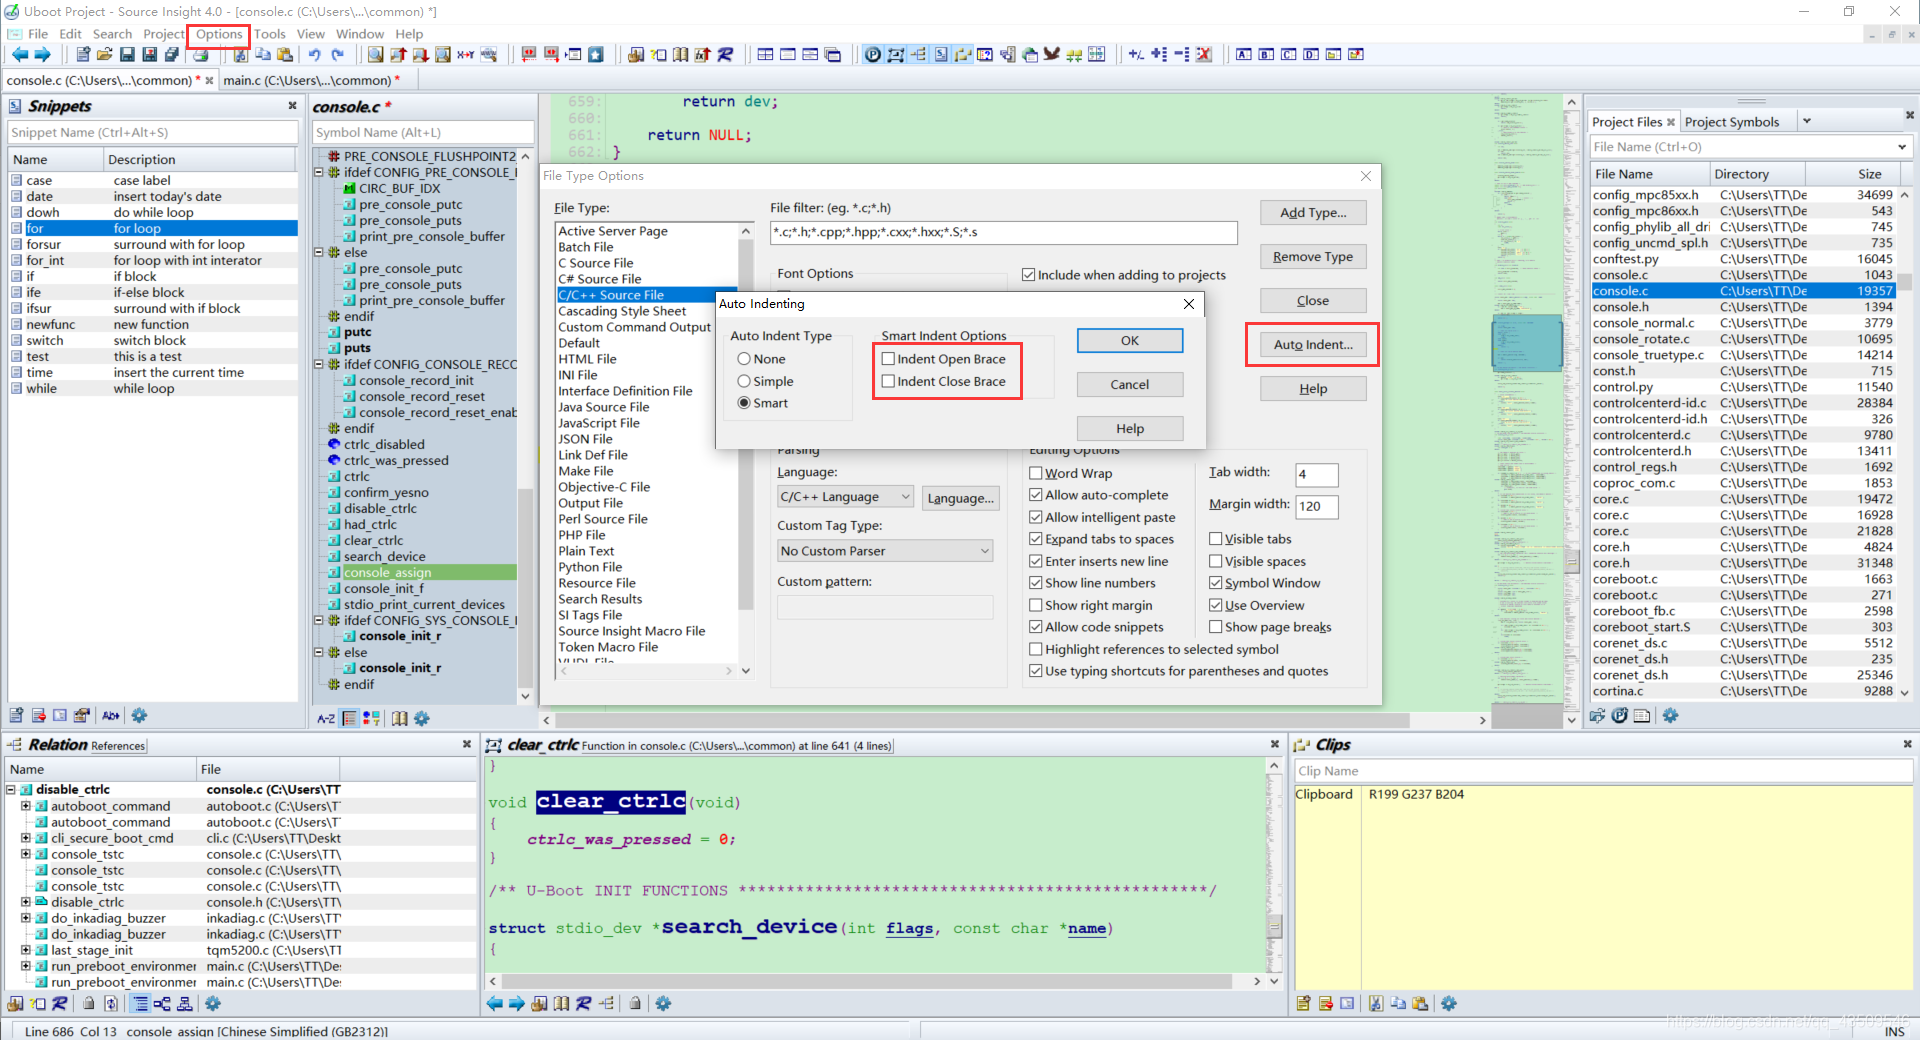The image size is (1920, 1040).
Task: Click the Lookup References blue R icon
Action: tap(725, 55)
